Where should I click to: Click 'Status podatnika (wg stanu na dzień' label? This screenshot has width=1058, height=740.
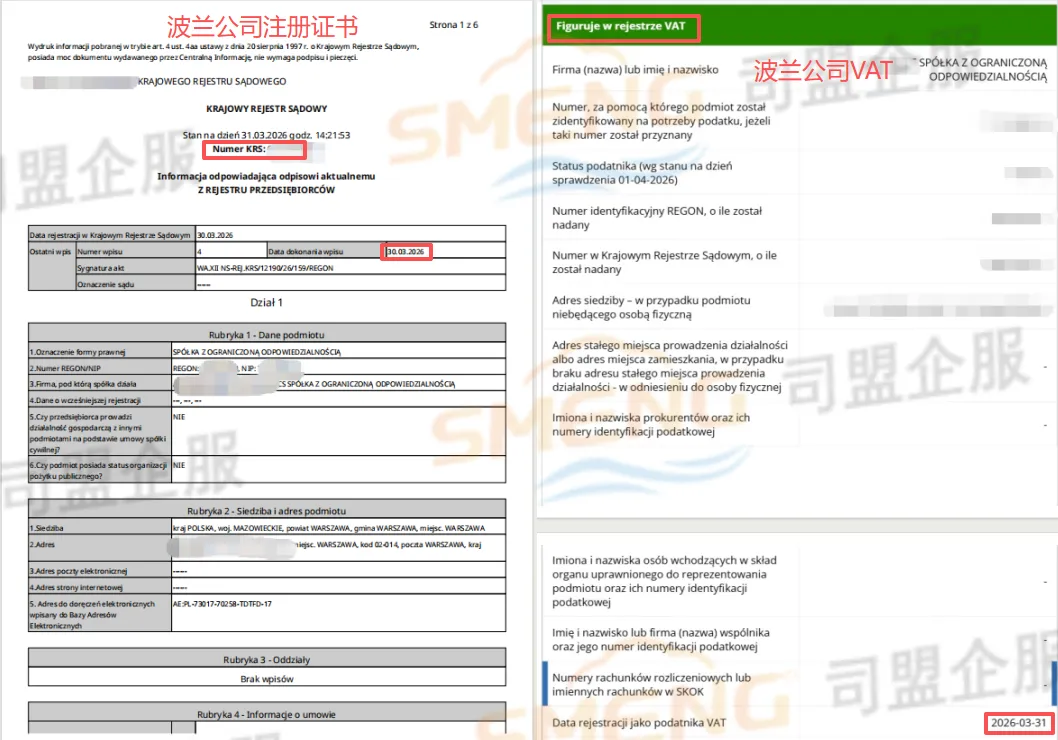(642, 173)
